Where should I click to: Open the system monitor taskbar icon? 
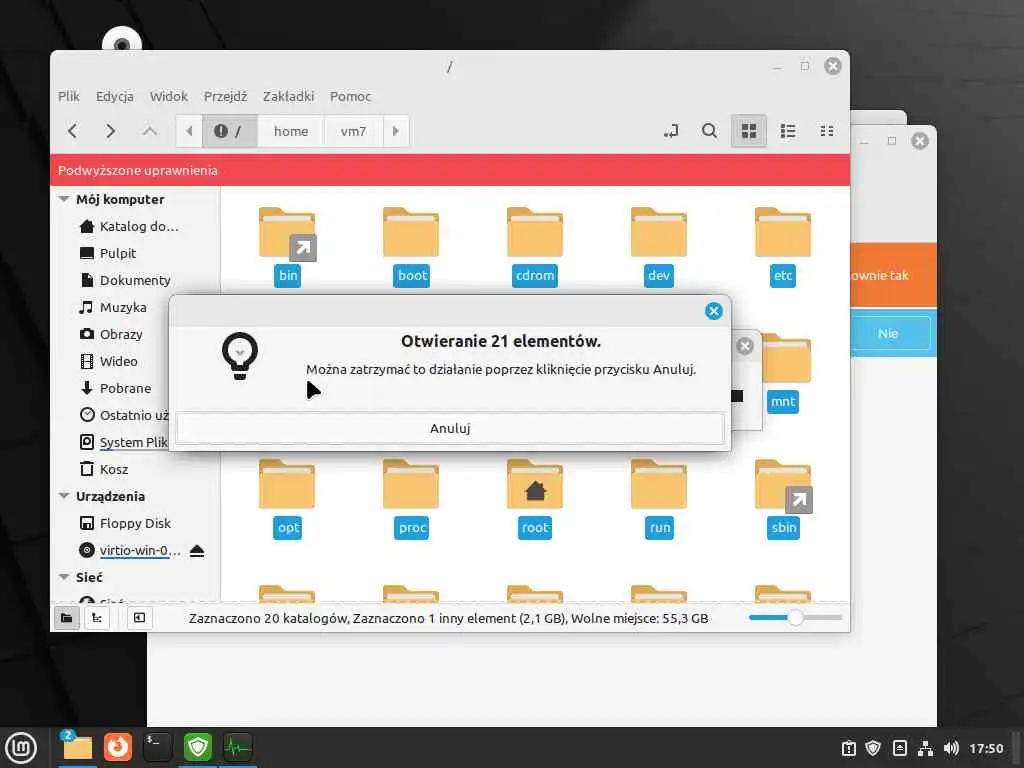[238, 747]
